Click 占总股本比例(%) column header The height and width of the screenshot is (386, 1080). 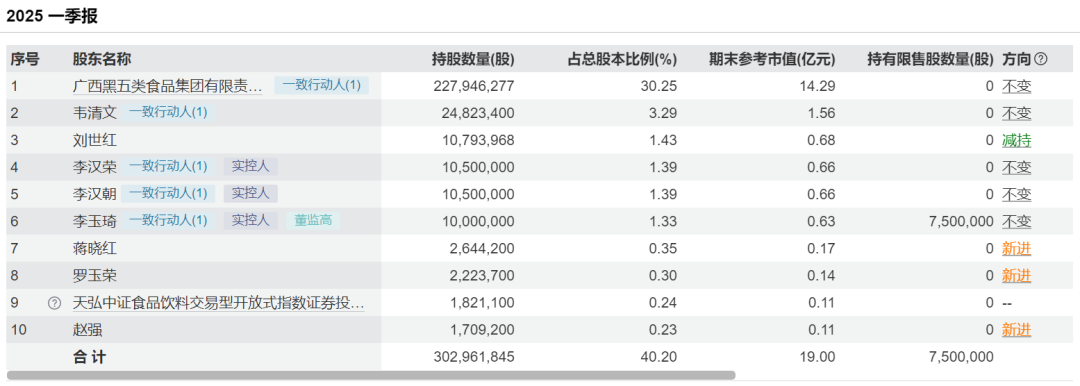click(x=622, y=59)
